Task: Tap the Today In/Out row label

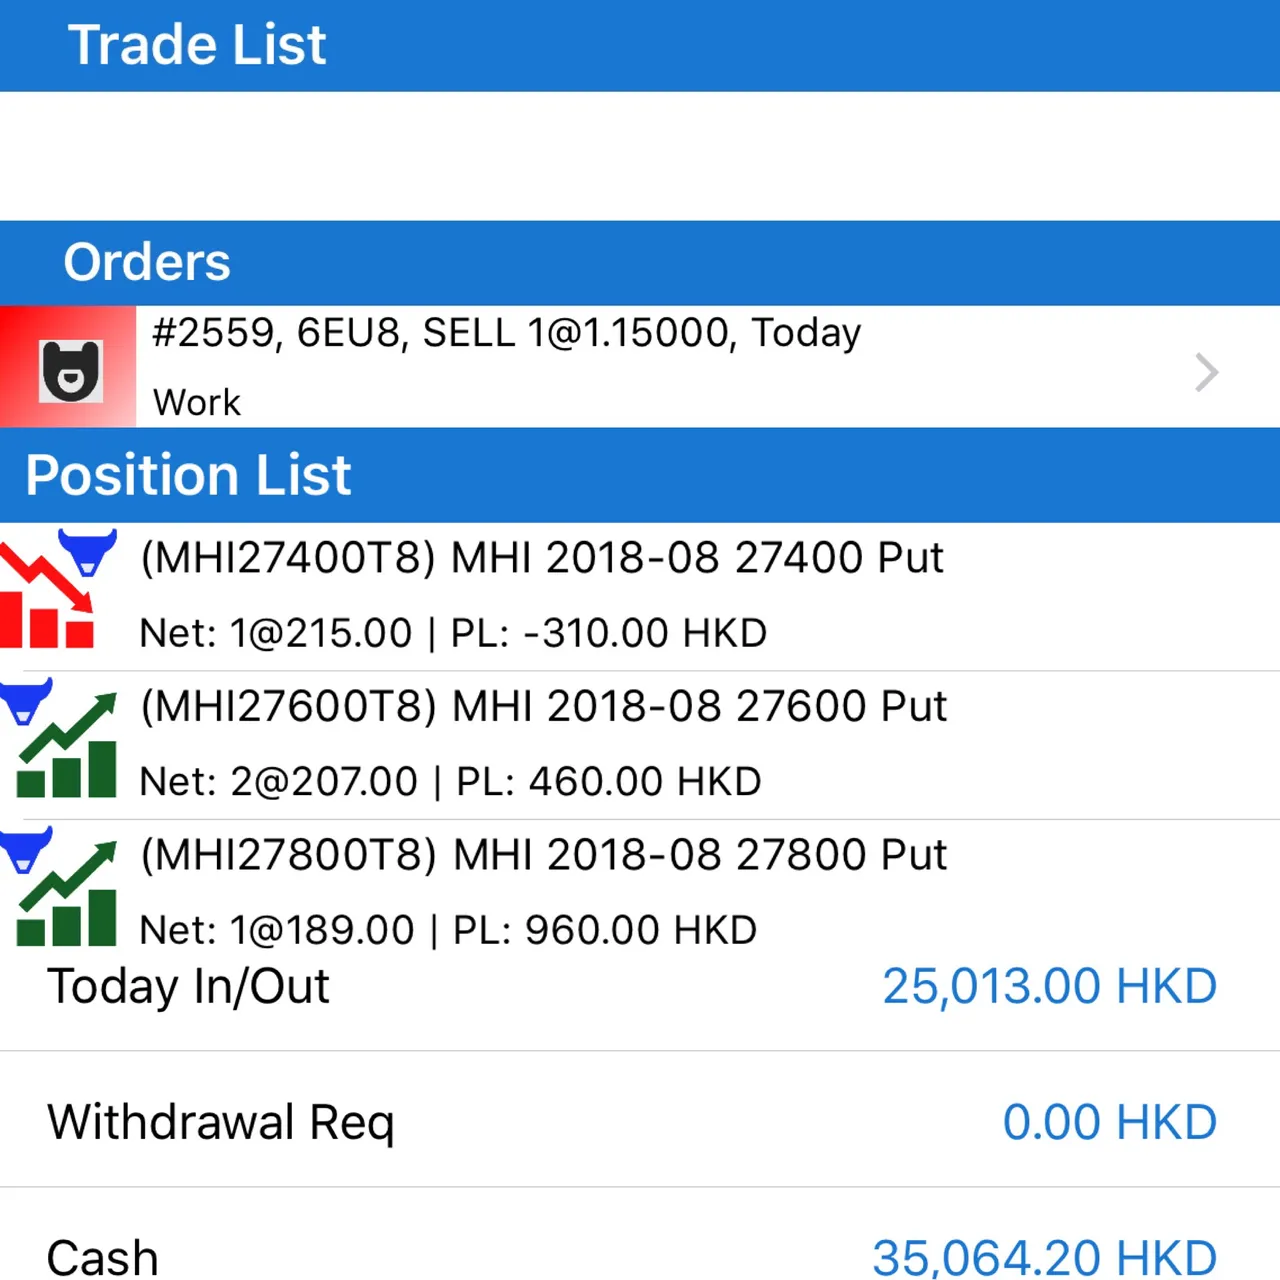Action: 188,987
